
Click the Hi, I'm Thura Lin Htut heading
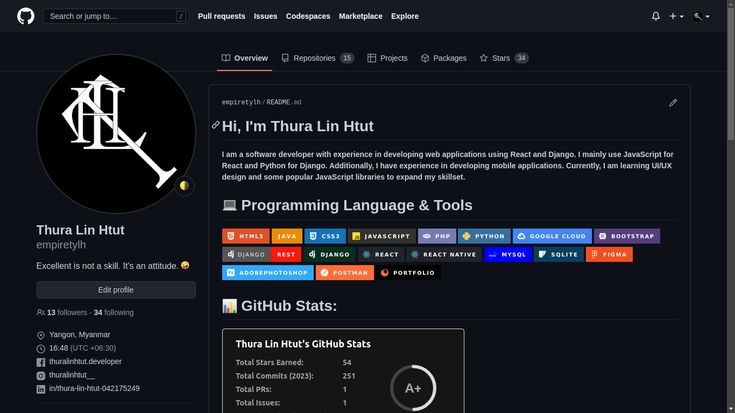click(298, 126)
